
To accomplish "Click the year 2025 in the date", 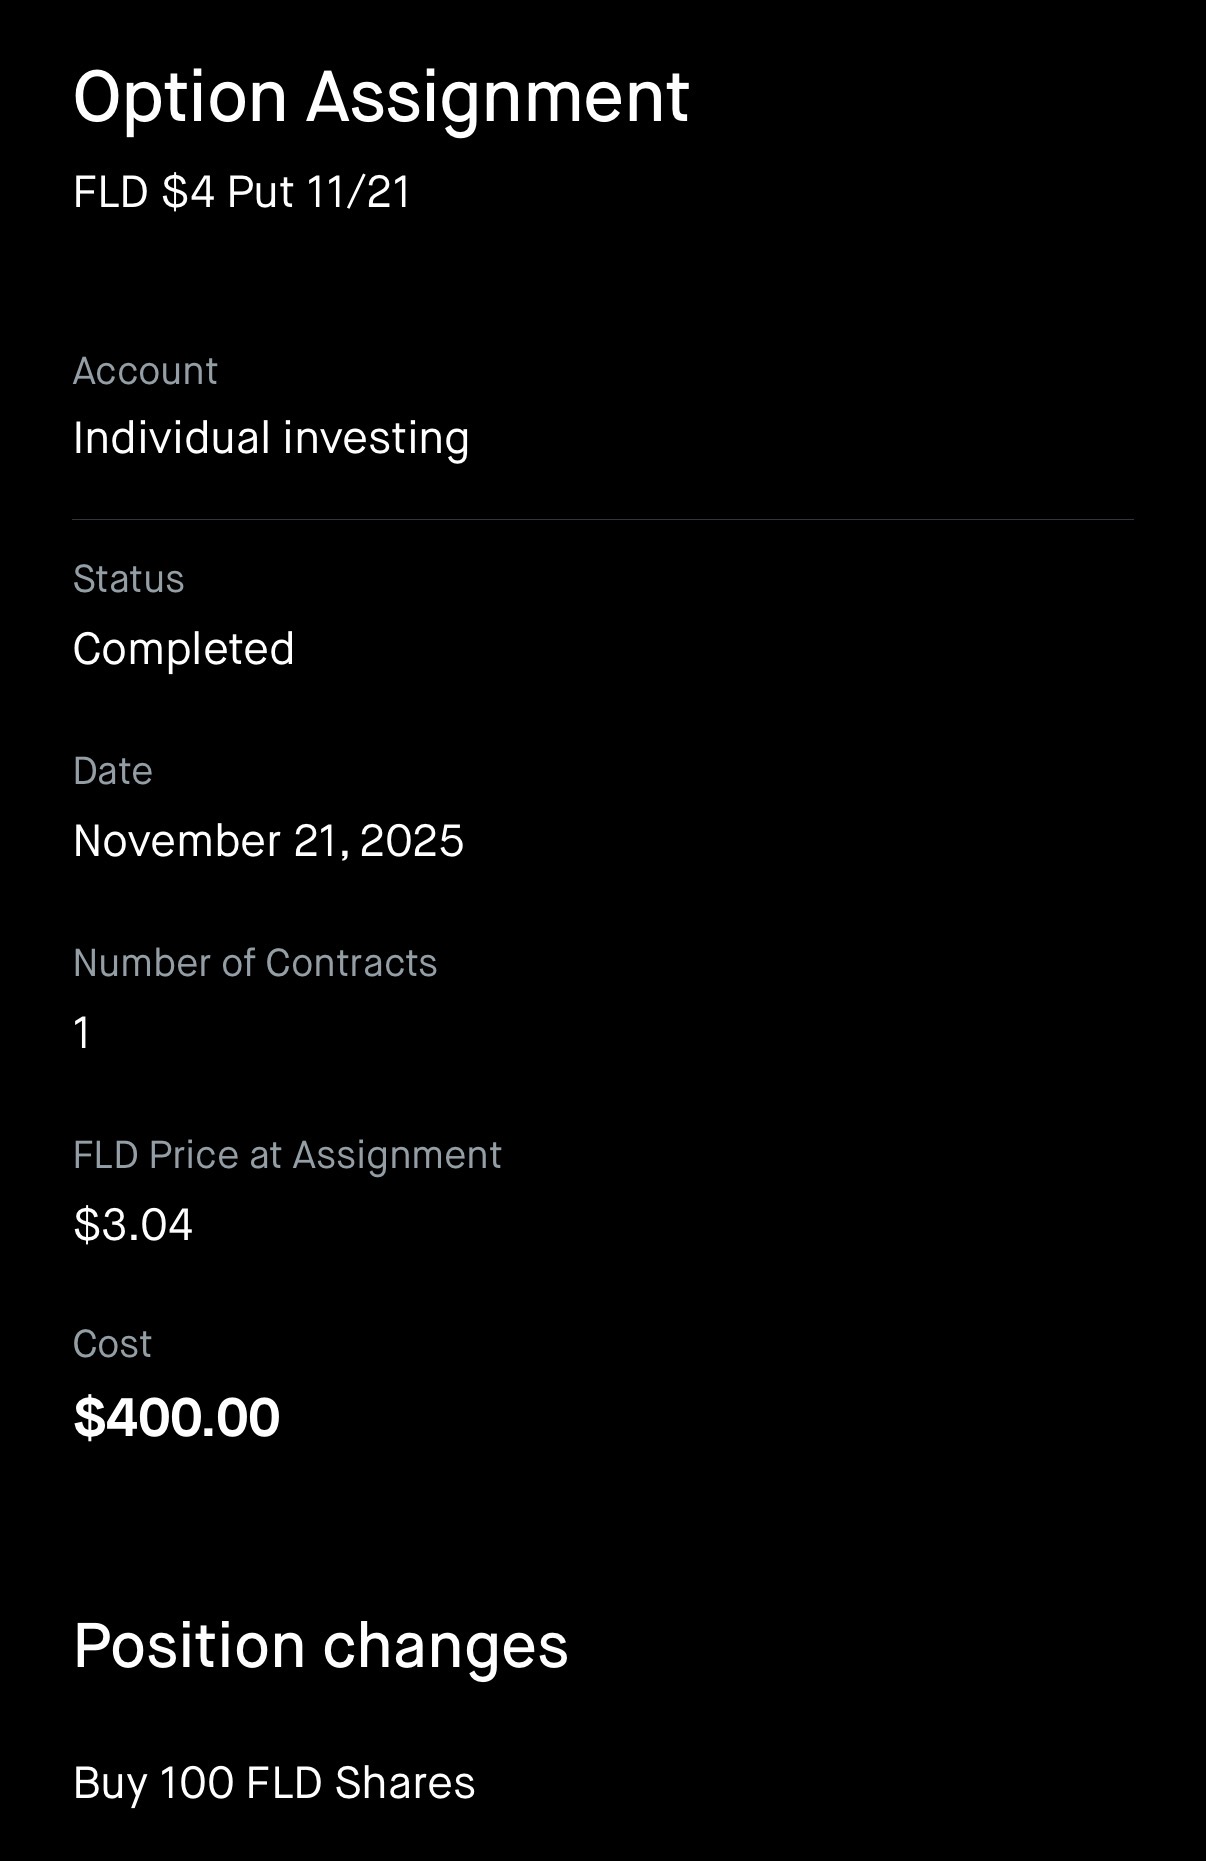I will click(x=411, y=841).
